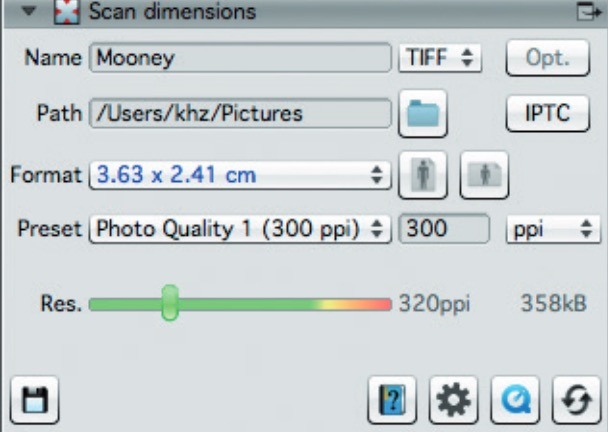Click the save floppy disk icon
Image resolution: width=608 pixels, height=432 pixels.
click(35, 401)
